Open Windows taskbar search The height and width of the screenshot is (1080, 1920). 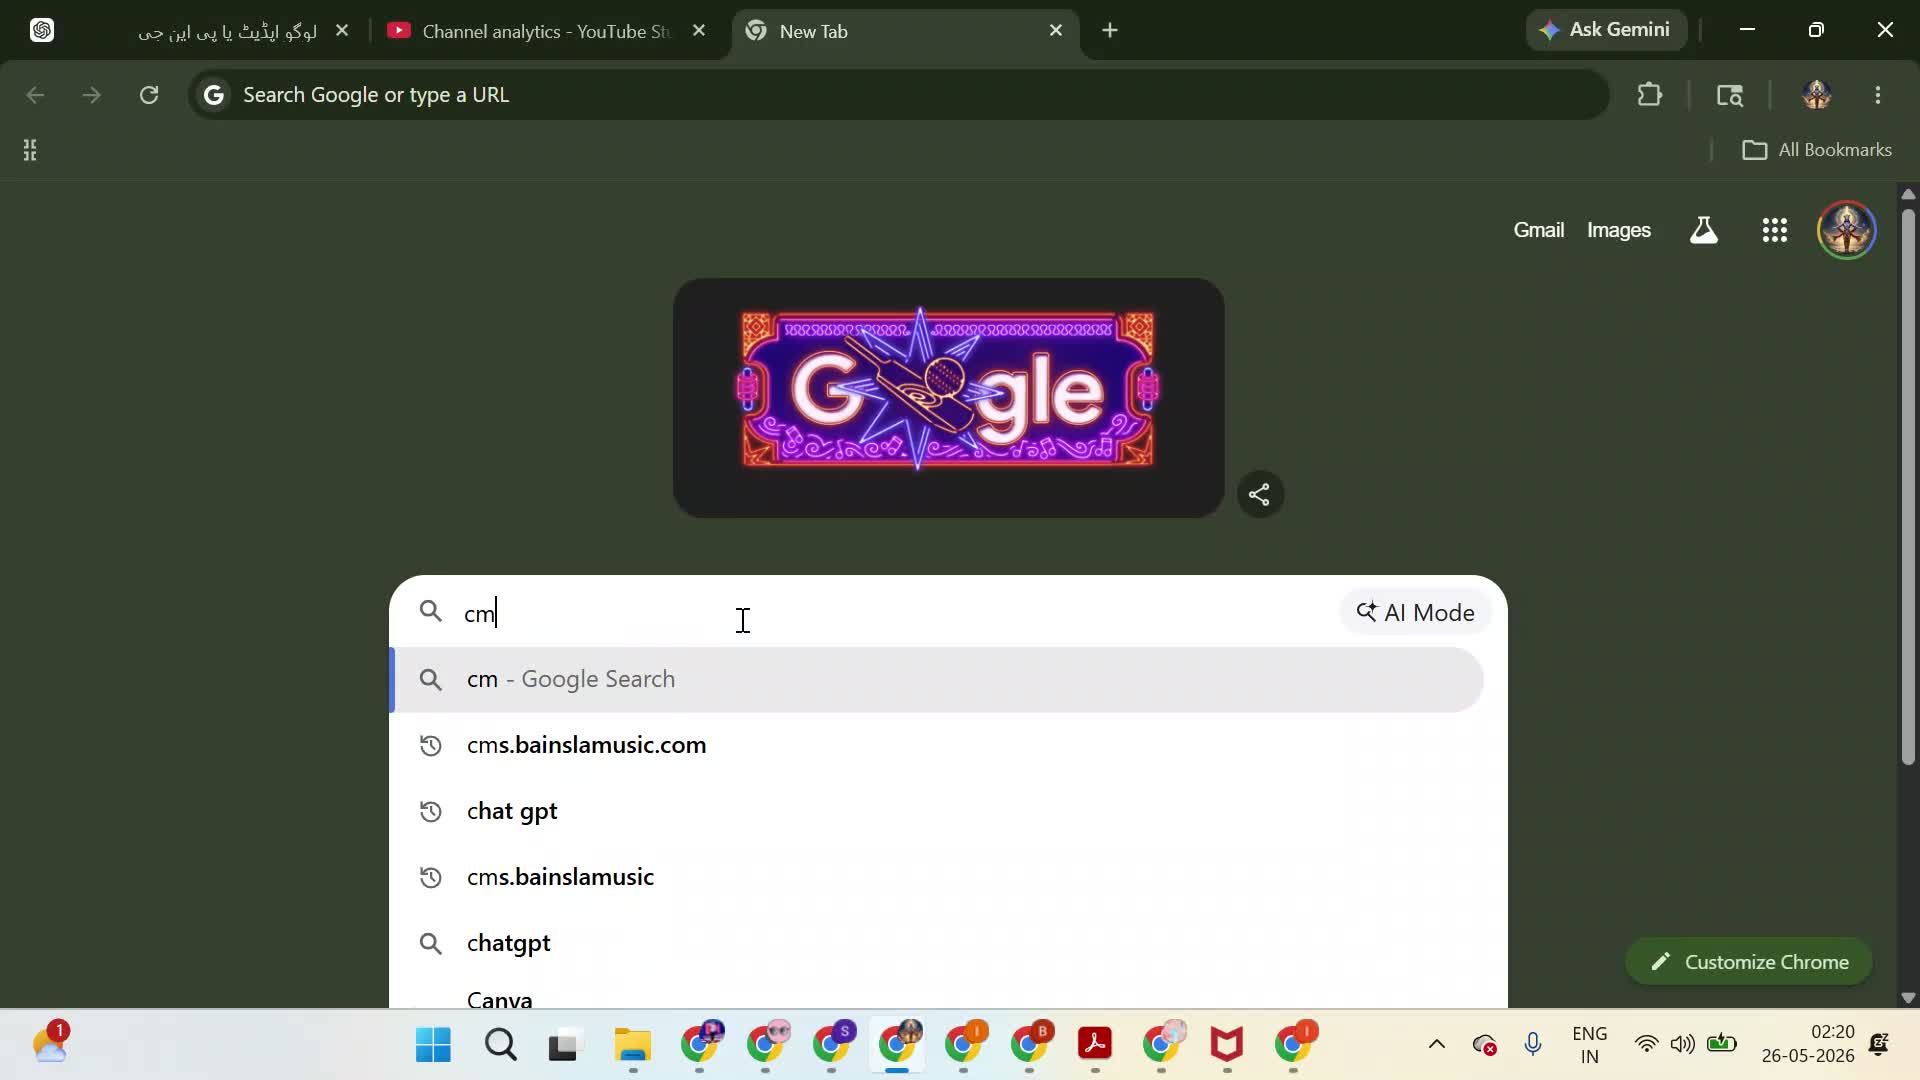500,1045
